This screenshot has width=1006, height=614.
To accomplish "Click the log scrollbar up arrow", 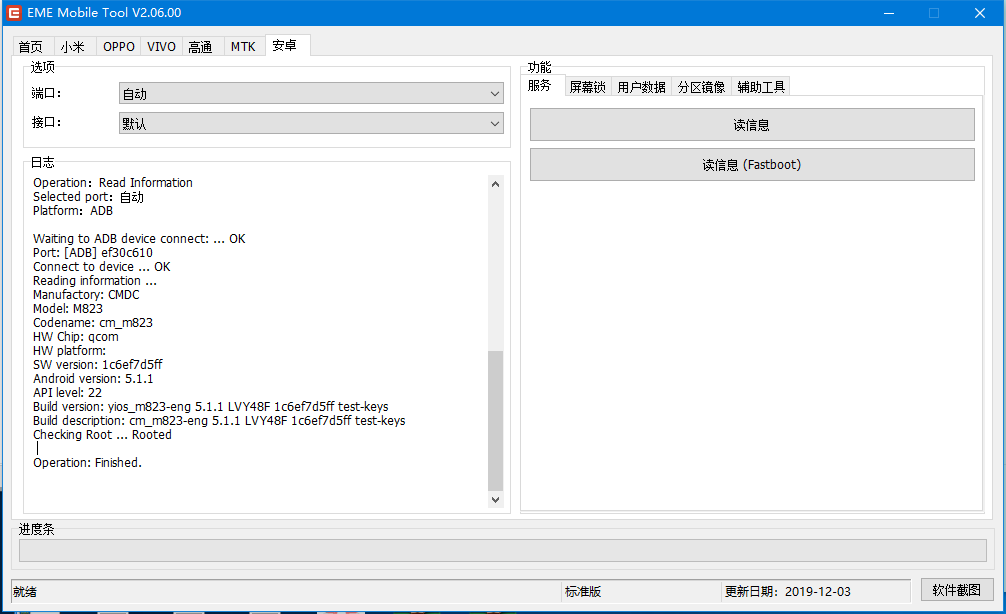I will coord(495,184).
